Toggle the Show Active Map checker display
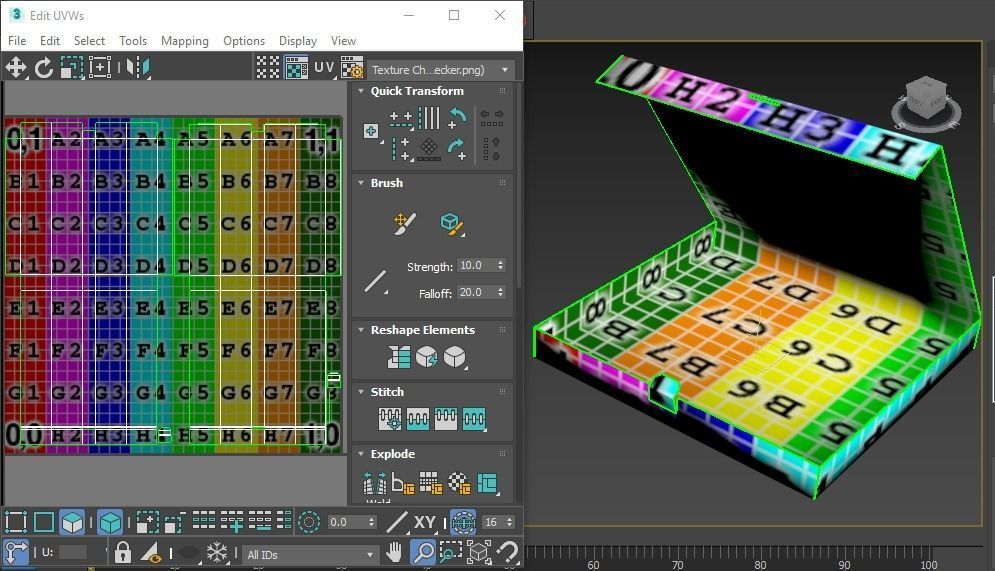 [296, 68]
